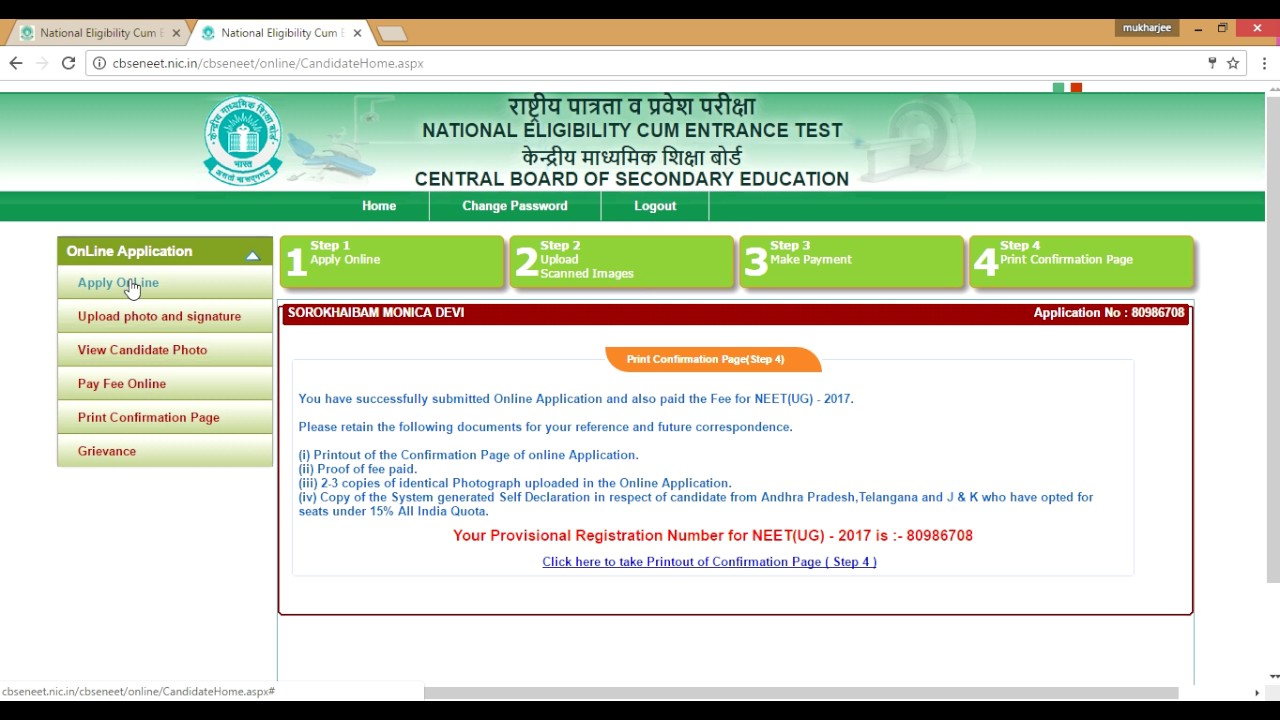Click the vertical page scrollbar
1280x720 pixels.
pos(1272,340)
